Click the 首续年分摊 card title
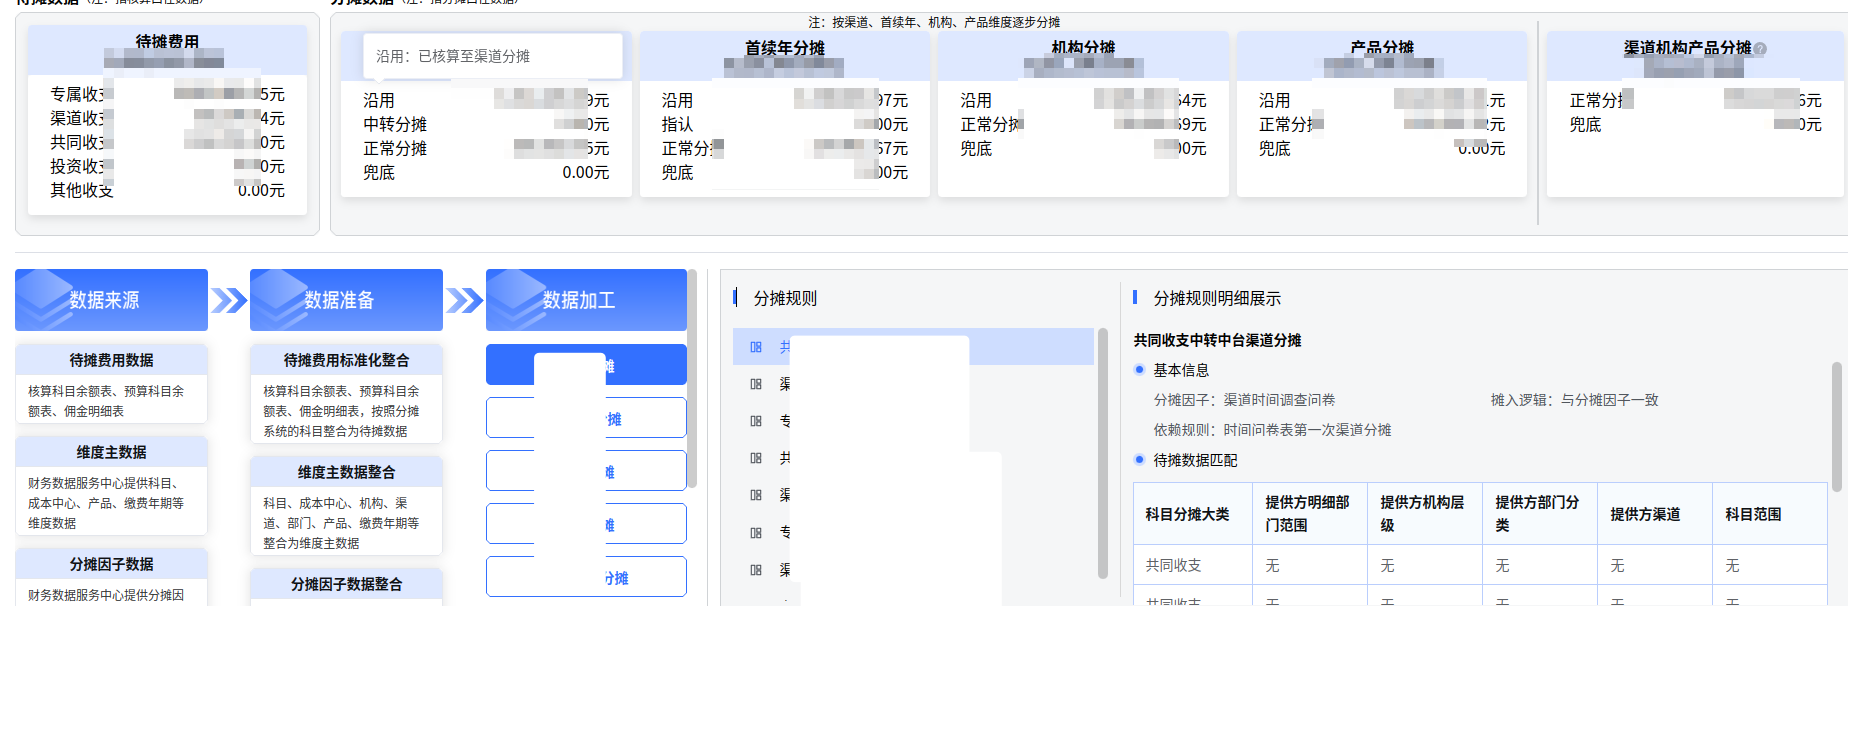Viewport: 1854px width, 729px height. (785, 48)
